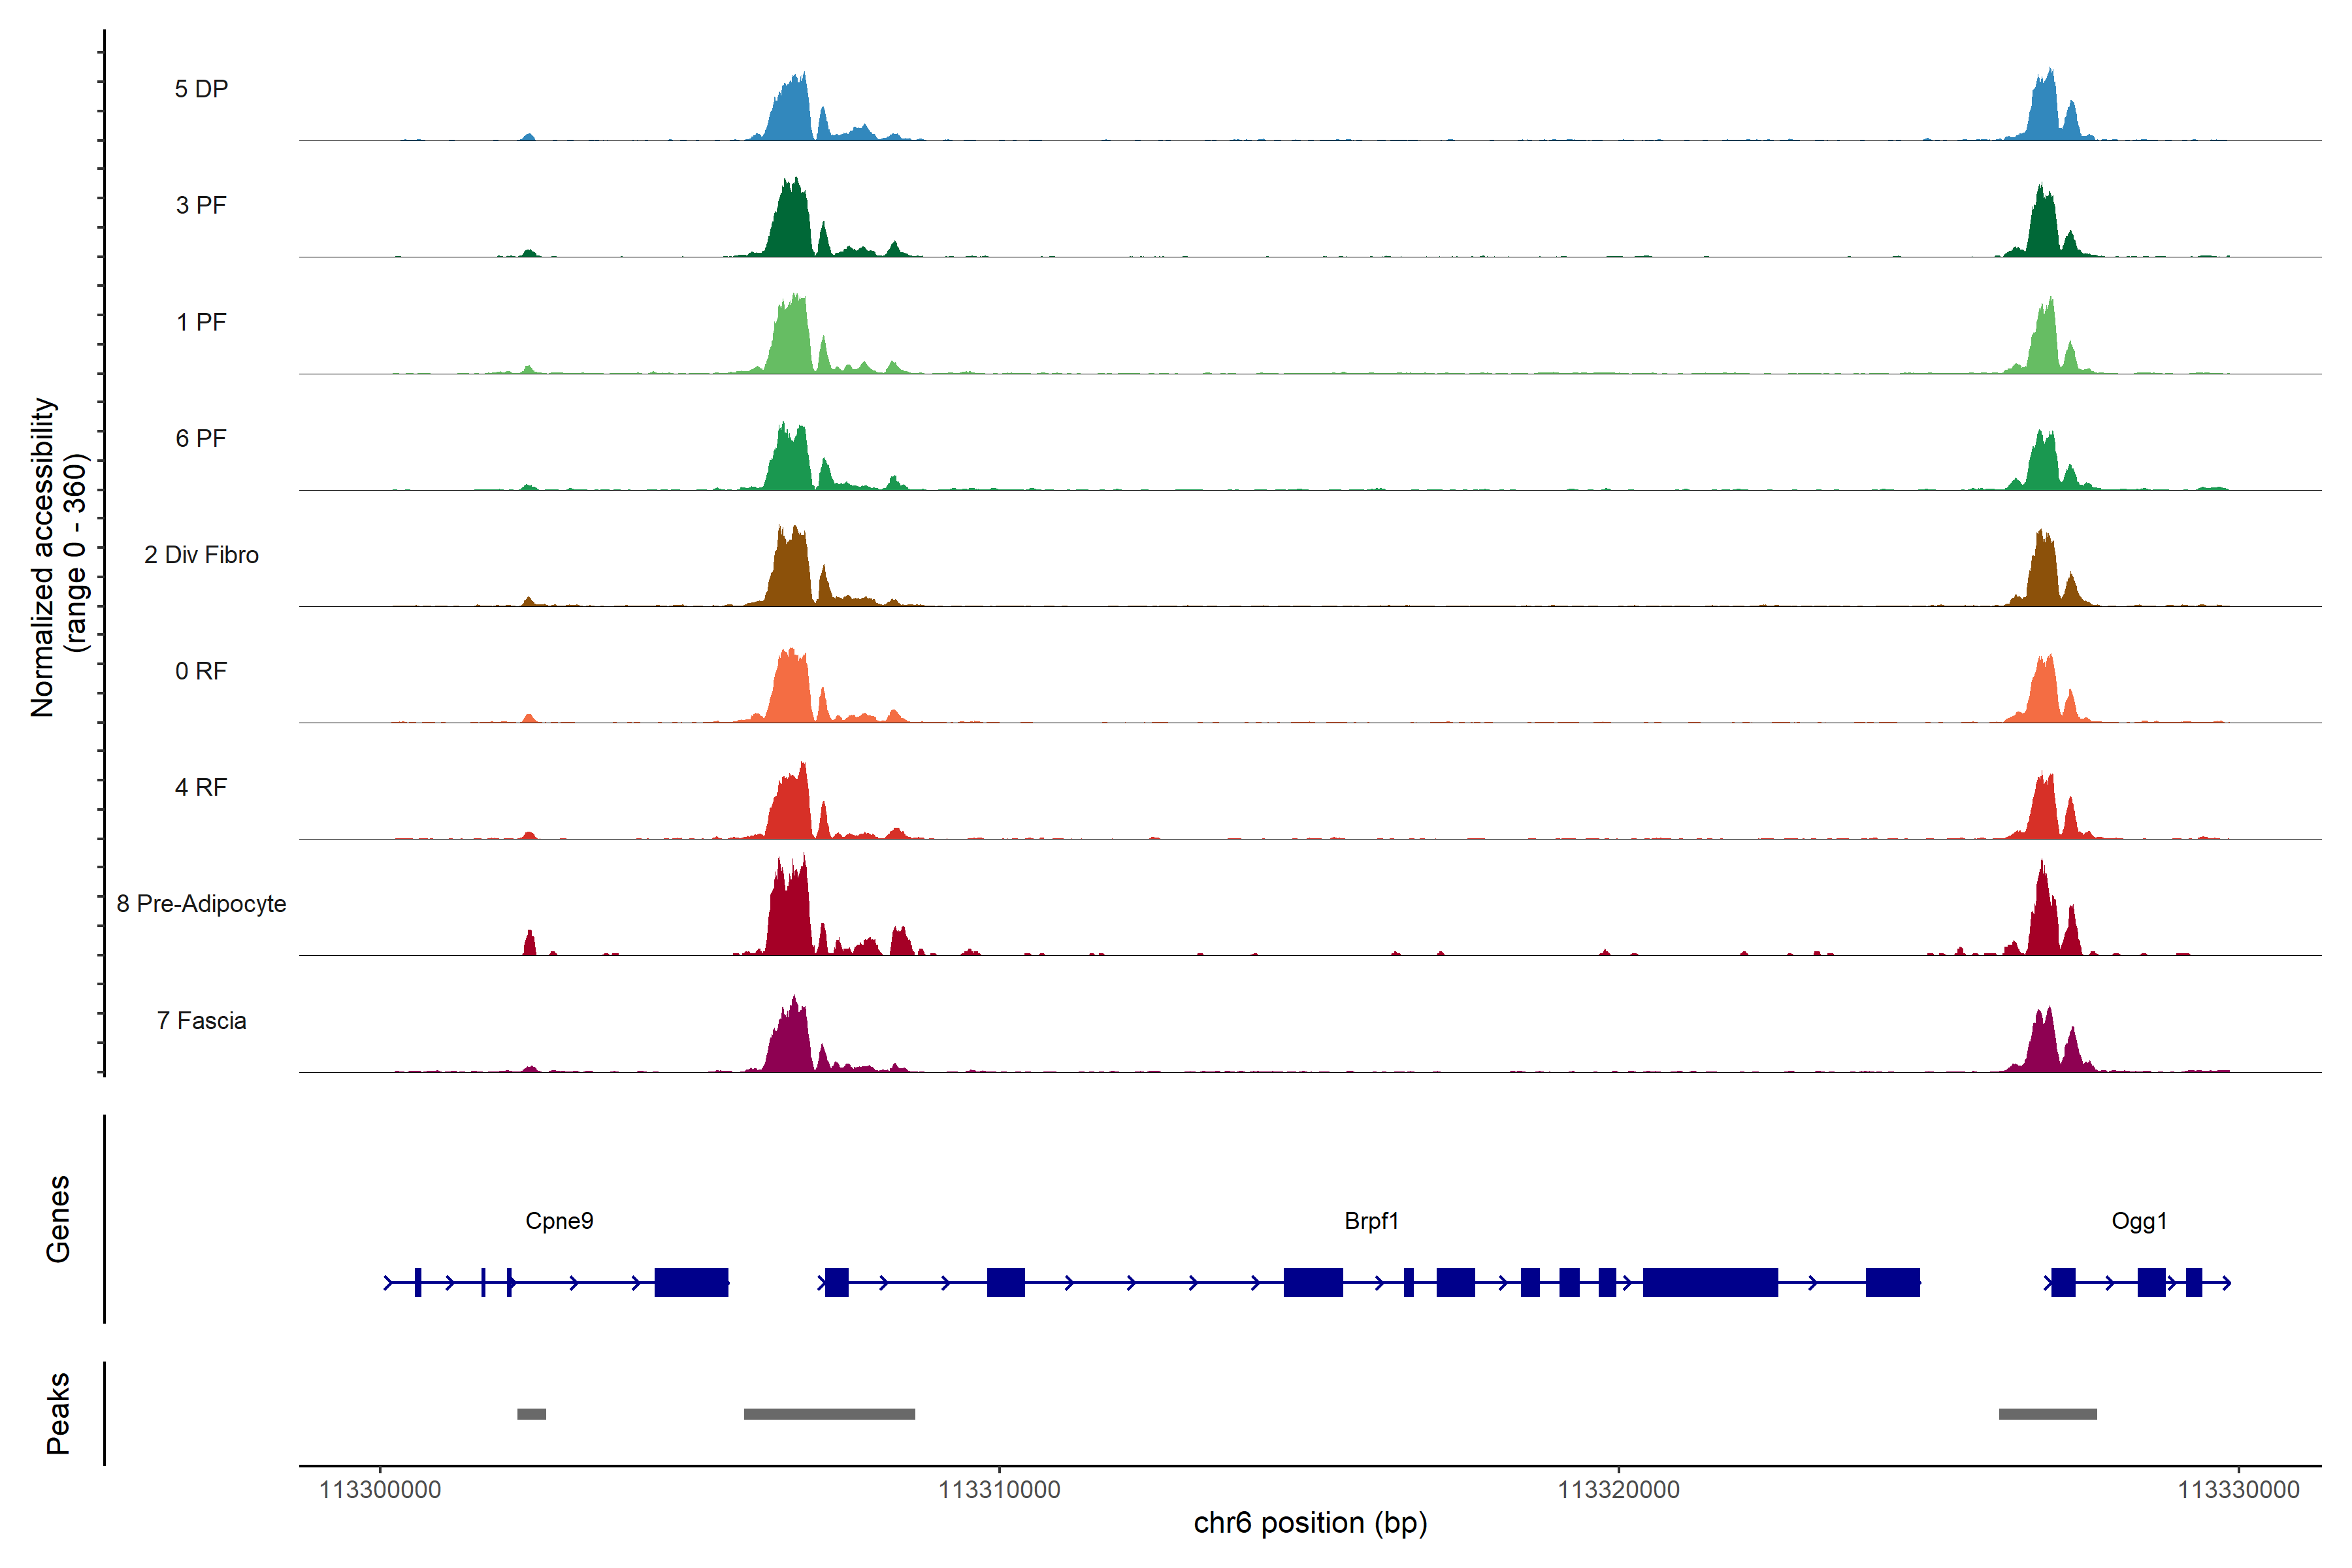Click the Ogg1 gene label
This screenshot has width=2352, height=1568.
pos(2139,1221)
